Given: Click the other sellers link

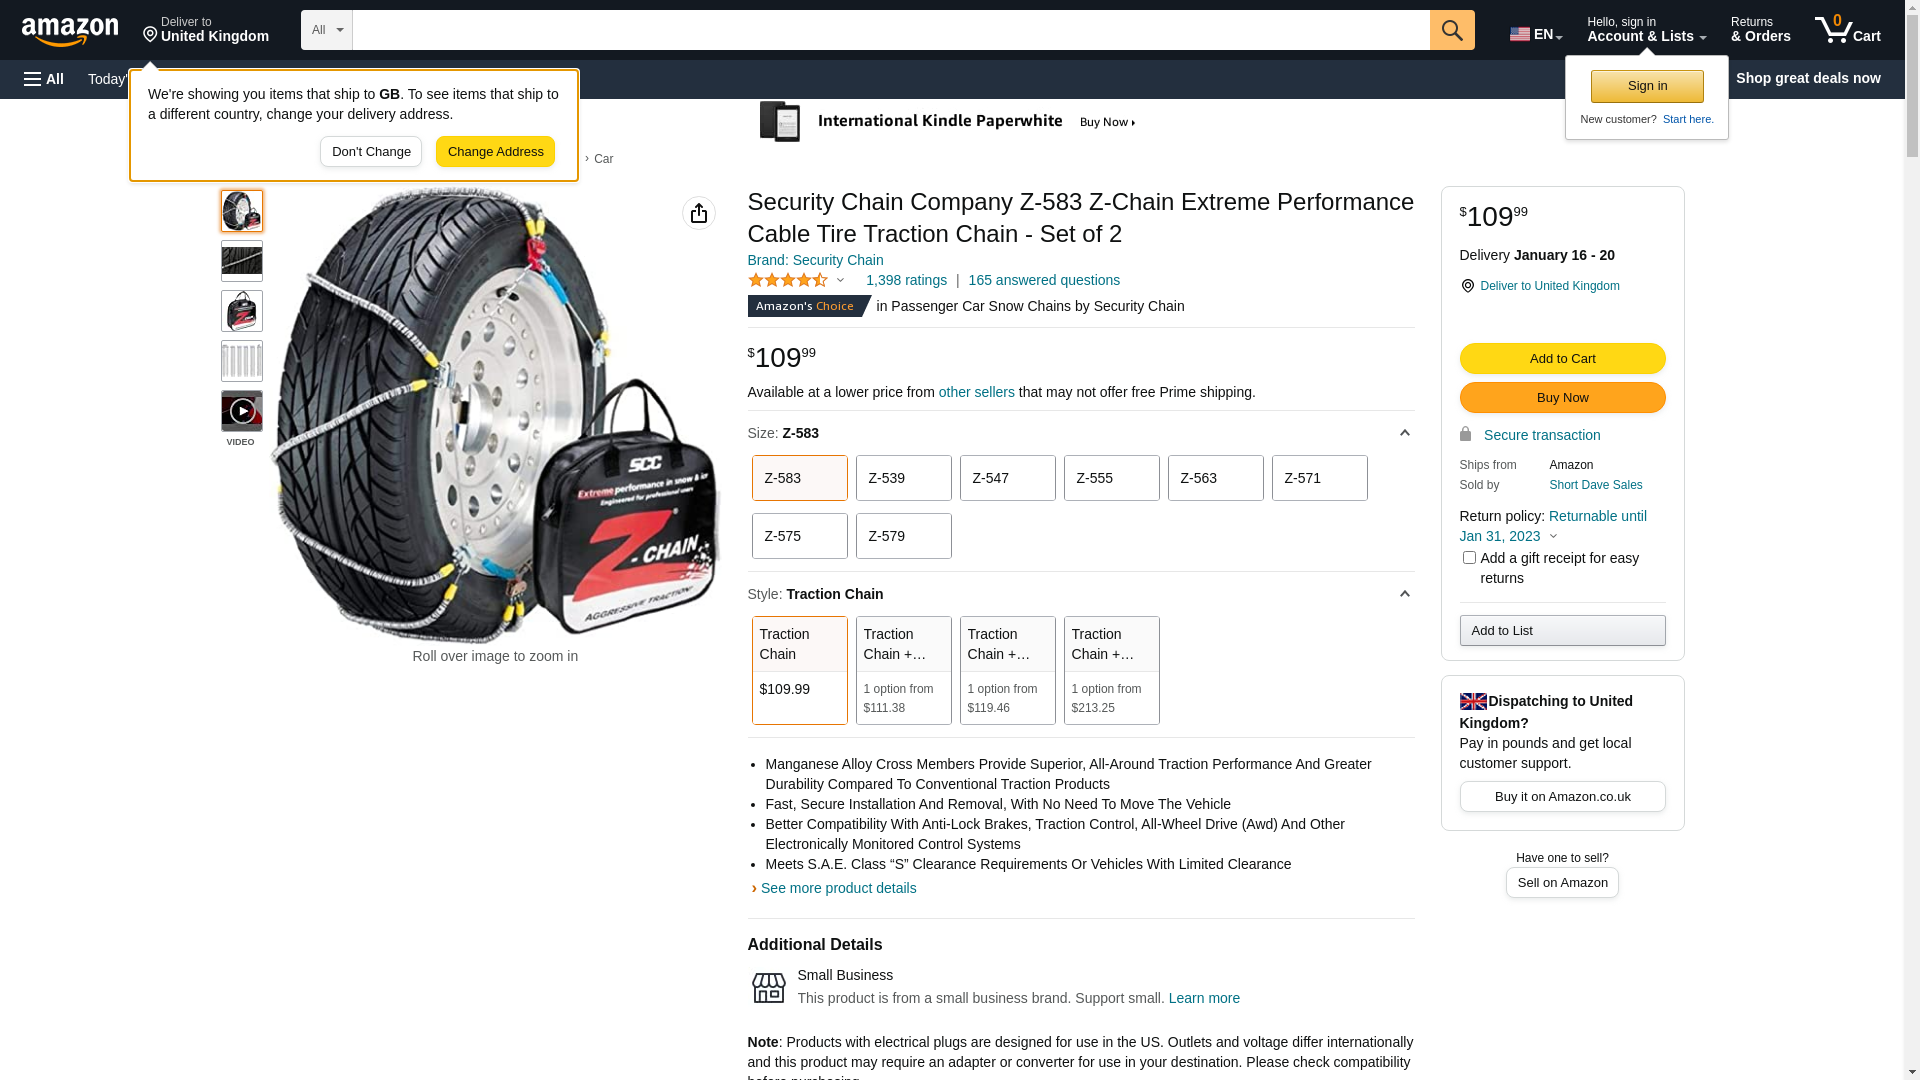Looking at the screenshot, I should tap(976, 392).
